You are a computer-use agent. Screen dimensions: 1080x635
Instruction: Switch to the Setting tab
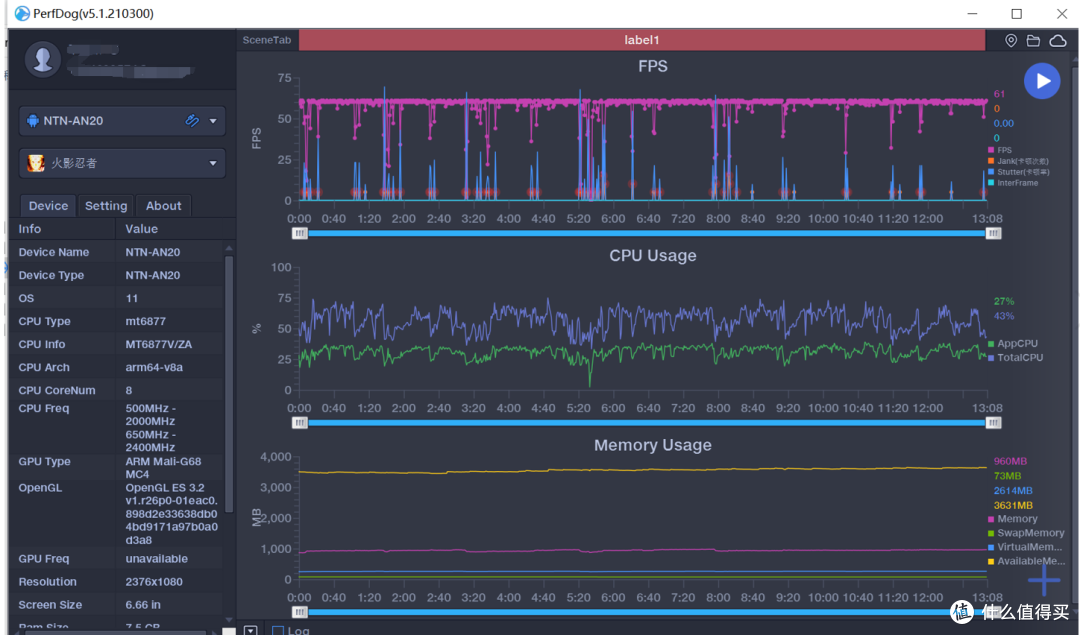tap(106, 206)
